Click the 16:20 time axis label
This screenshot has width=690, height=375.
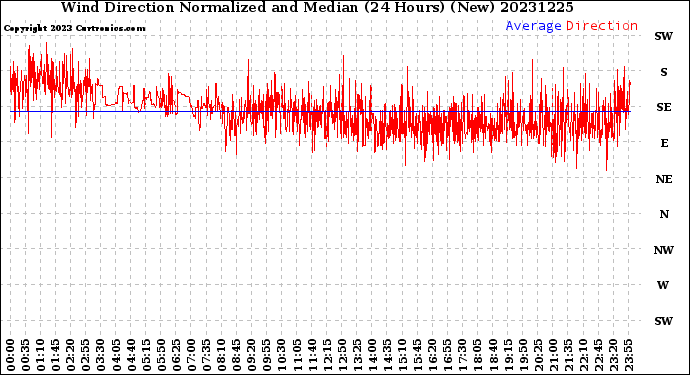[x=432, y=355]
